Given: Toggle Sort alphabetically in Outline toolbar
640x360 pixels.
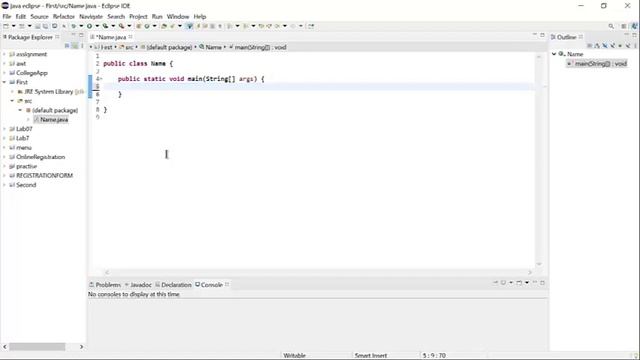Looking at the screenshot, I should 597,46.
